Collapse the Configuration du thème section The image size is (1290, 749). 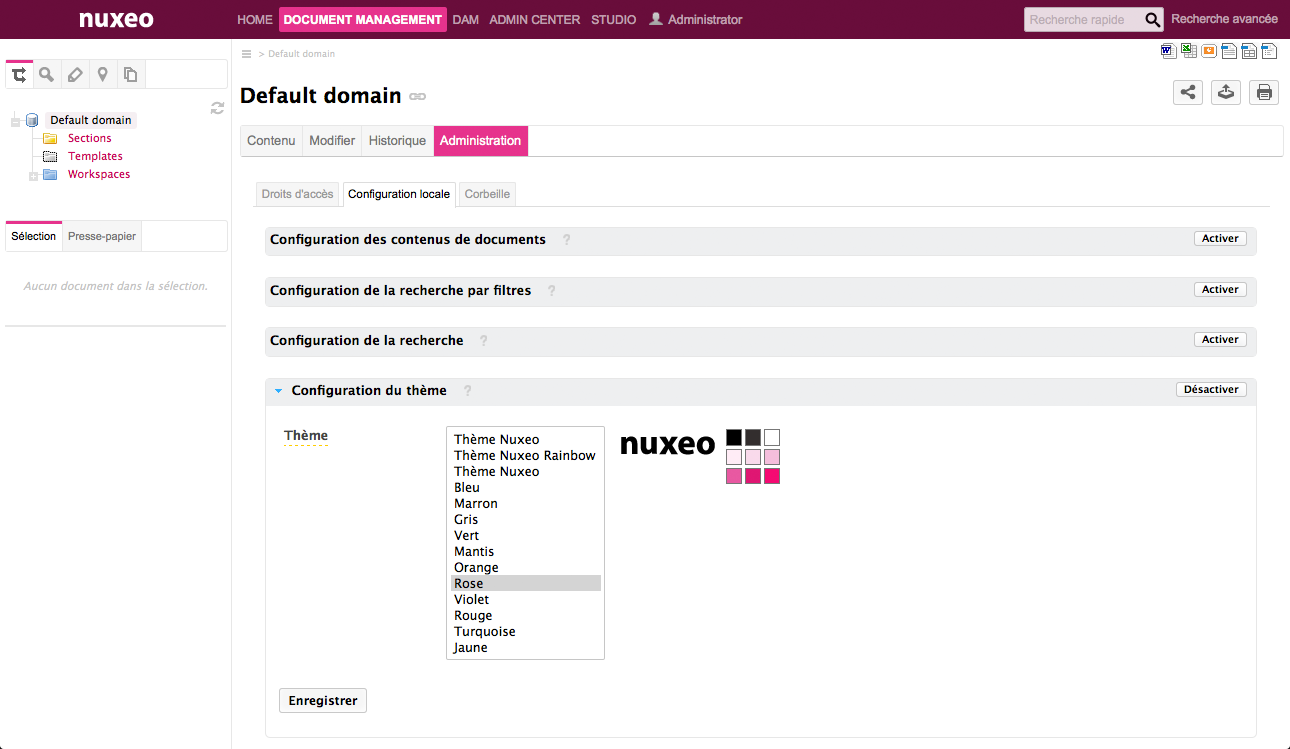pyautogui.click(x=279, y=391)
